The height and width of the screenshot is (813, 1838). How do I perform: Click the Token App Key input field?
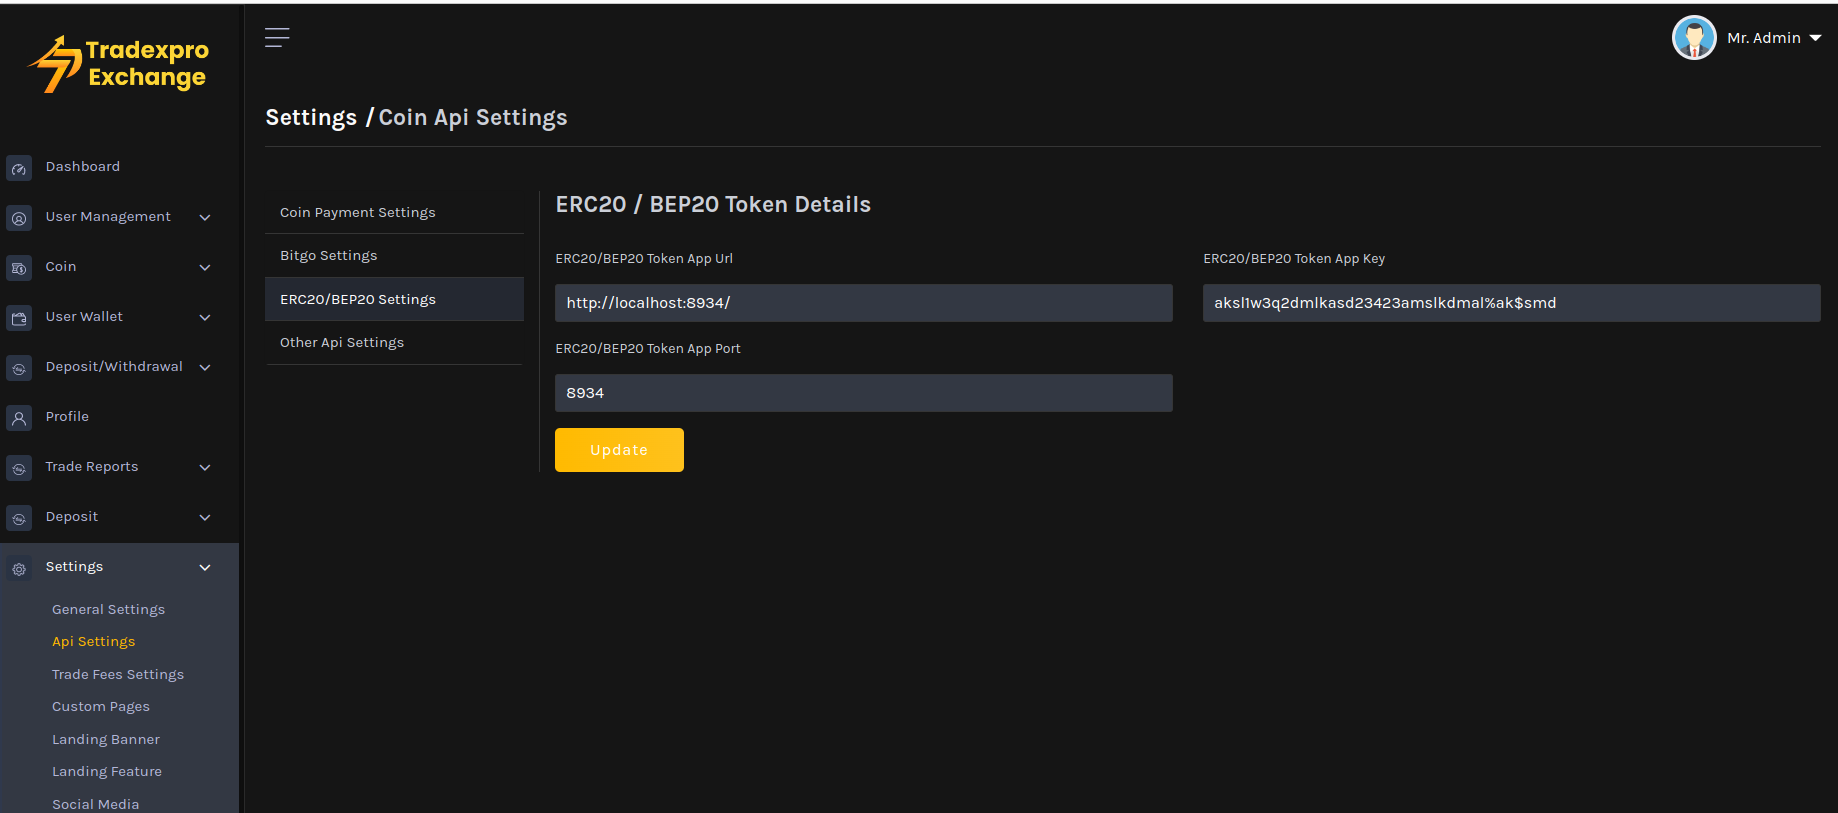pyautogui.click(x=1510, y=303)
